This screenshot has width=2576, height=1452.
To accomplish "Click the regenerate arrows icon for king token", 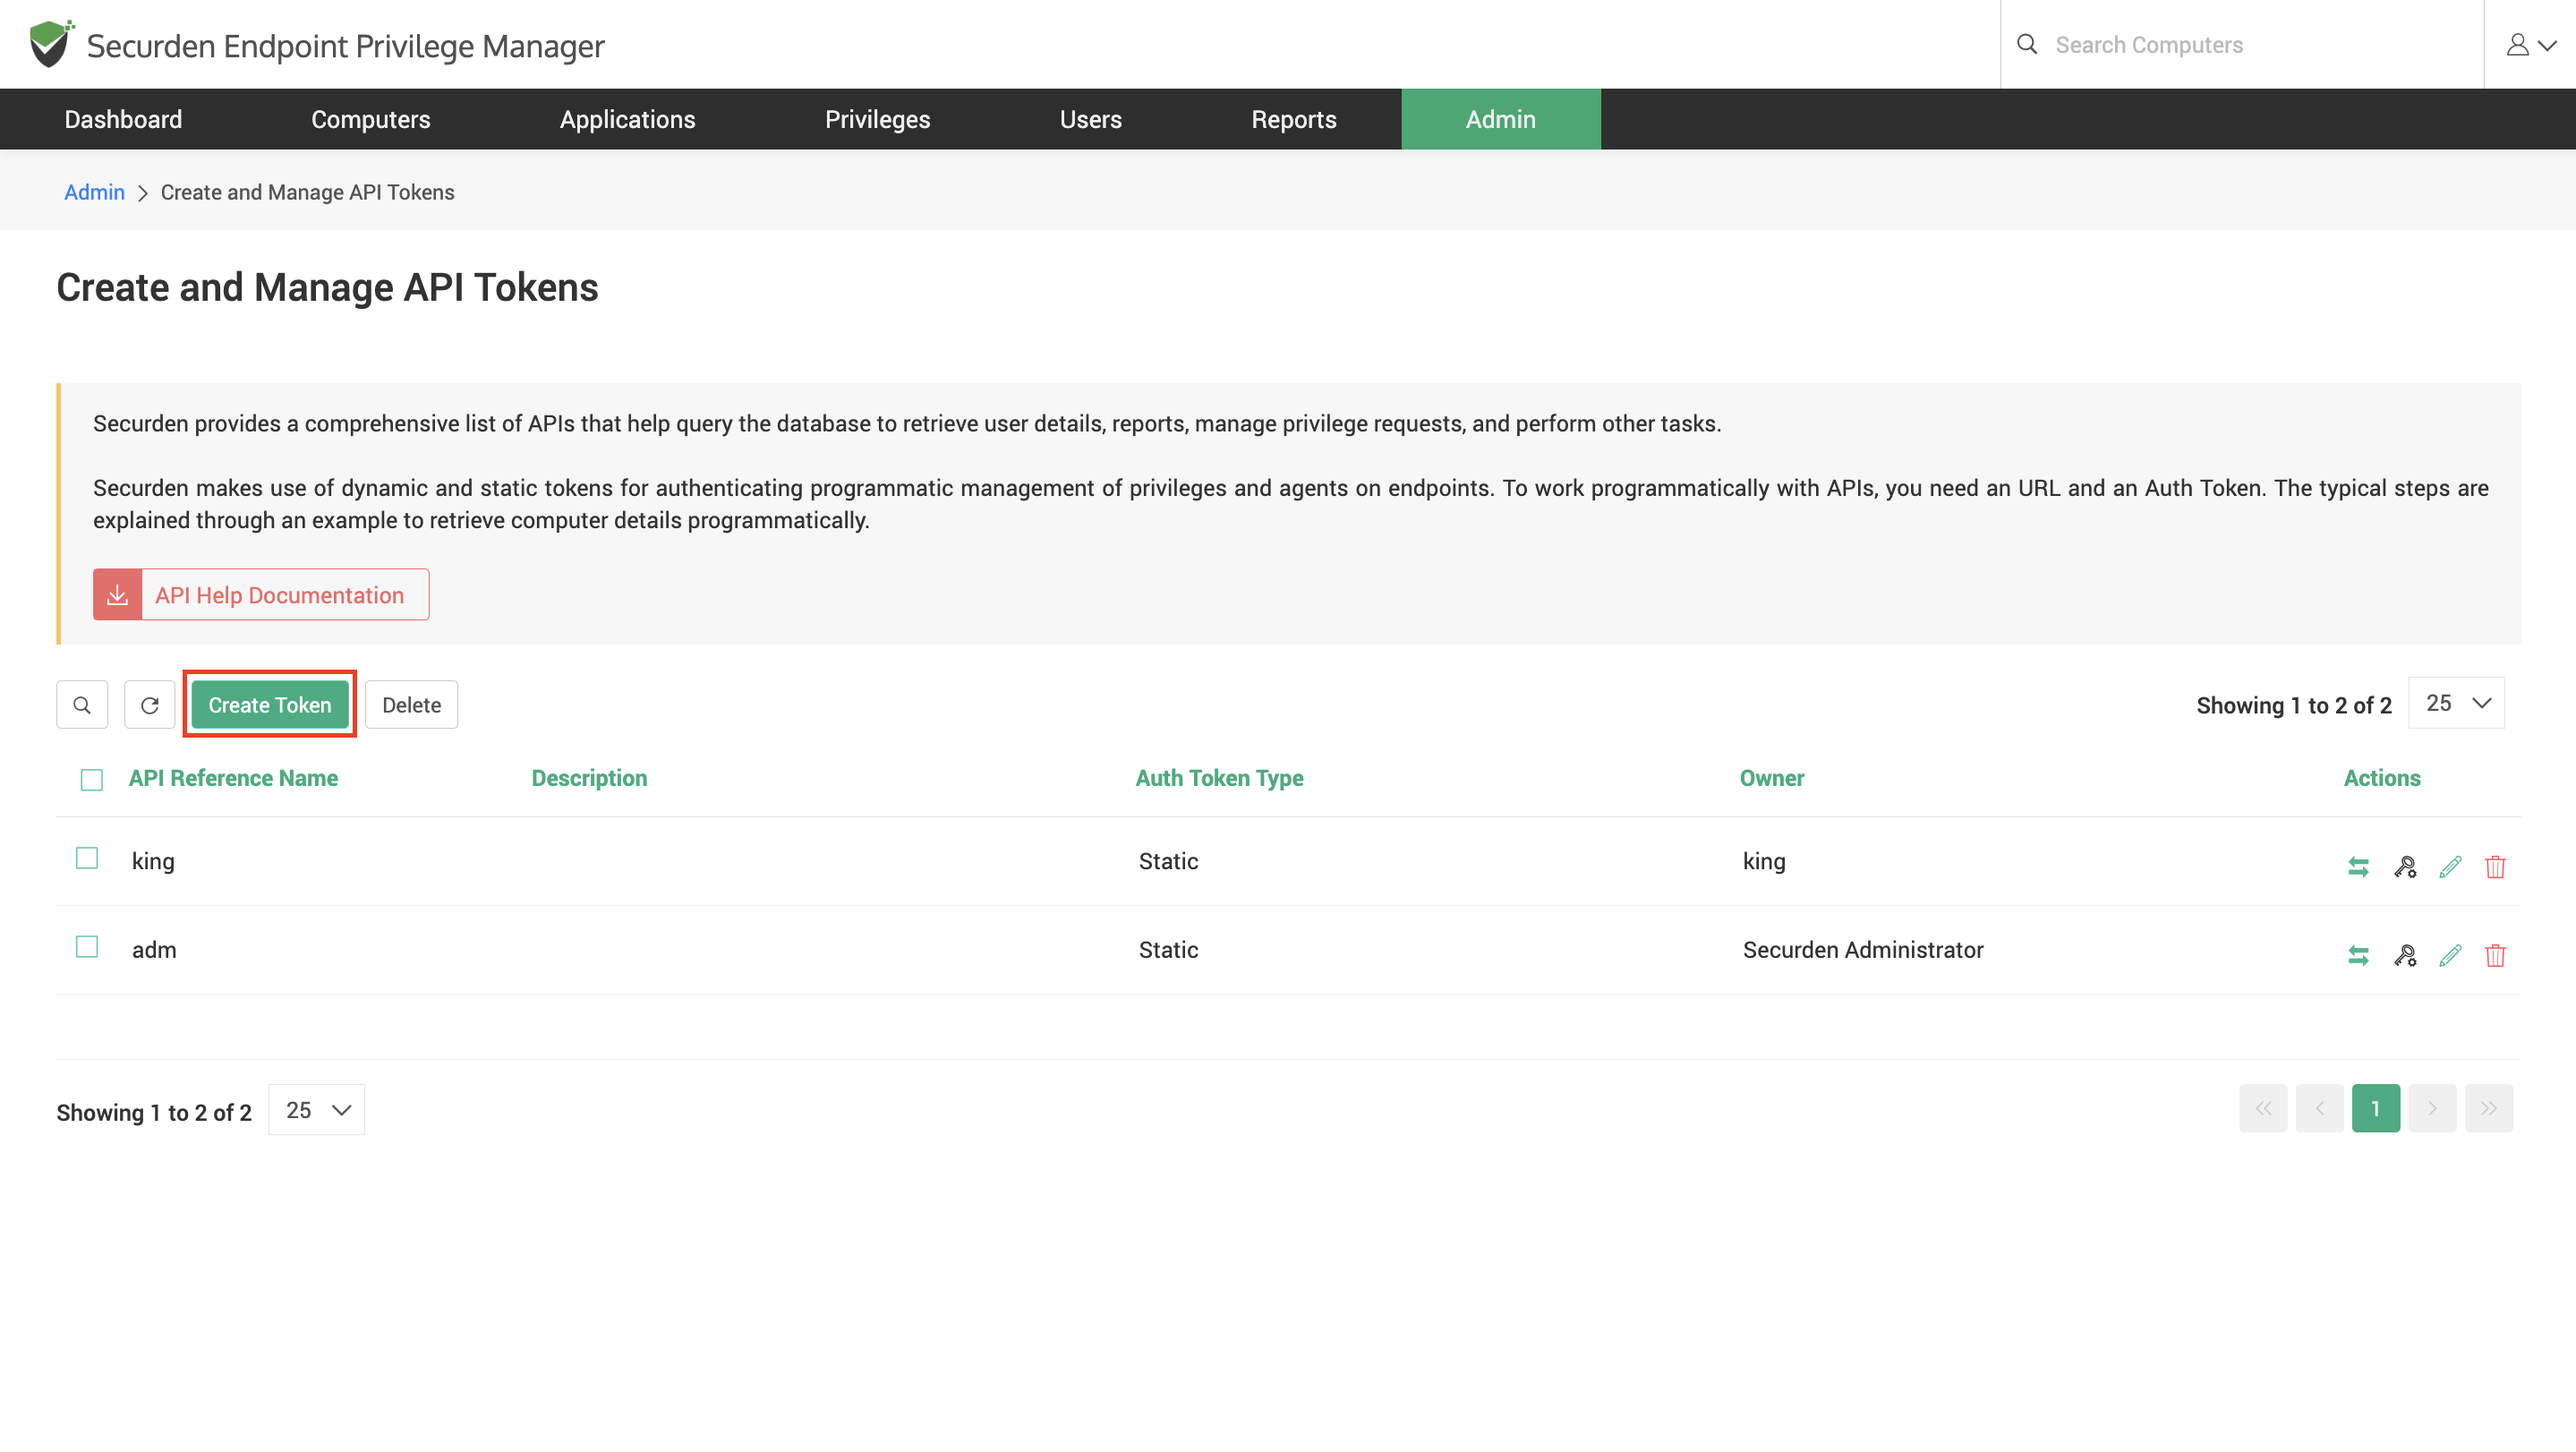I will [2358, 867].
